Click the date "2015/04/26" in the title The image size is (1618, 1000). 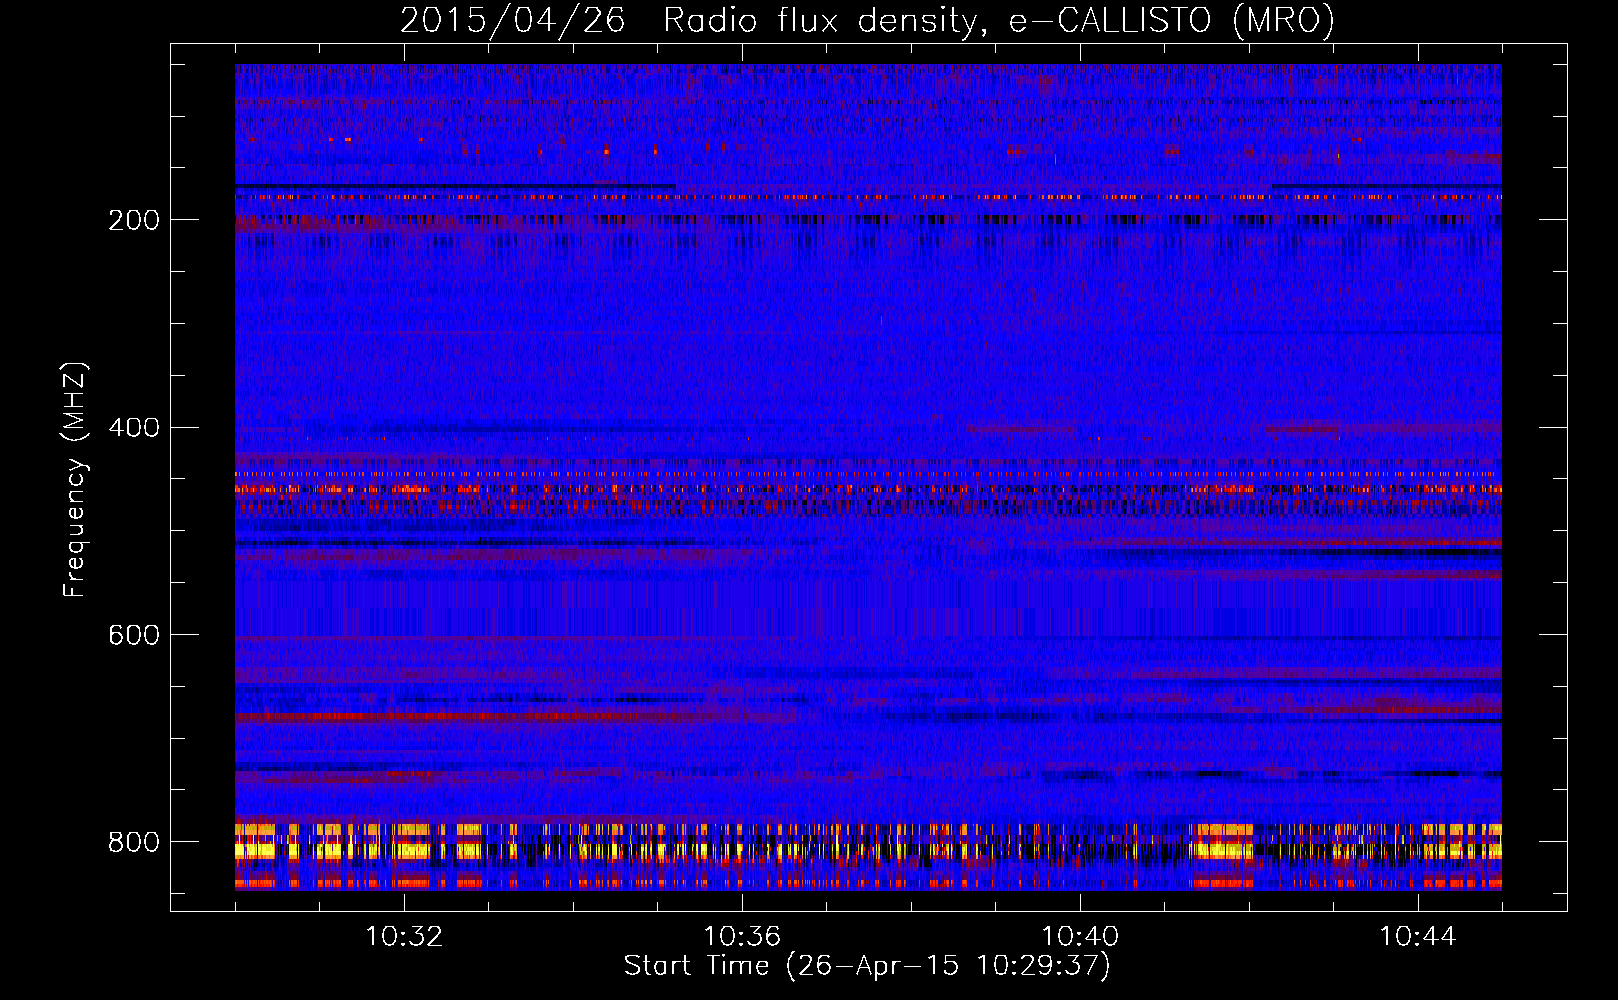[513, 20]
